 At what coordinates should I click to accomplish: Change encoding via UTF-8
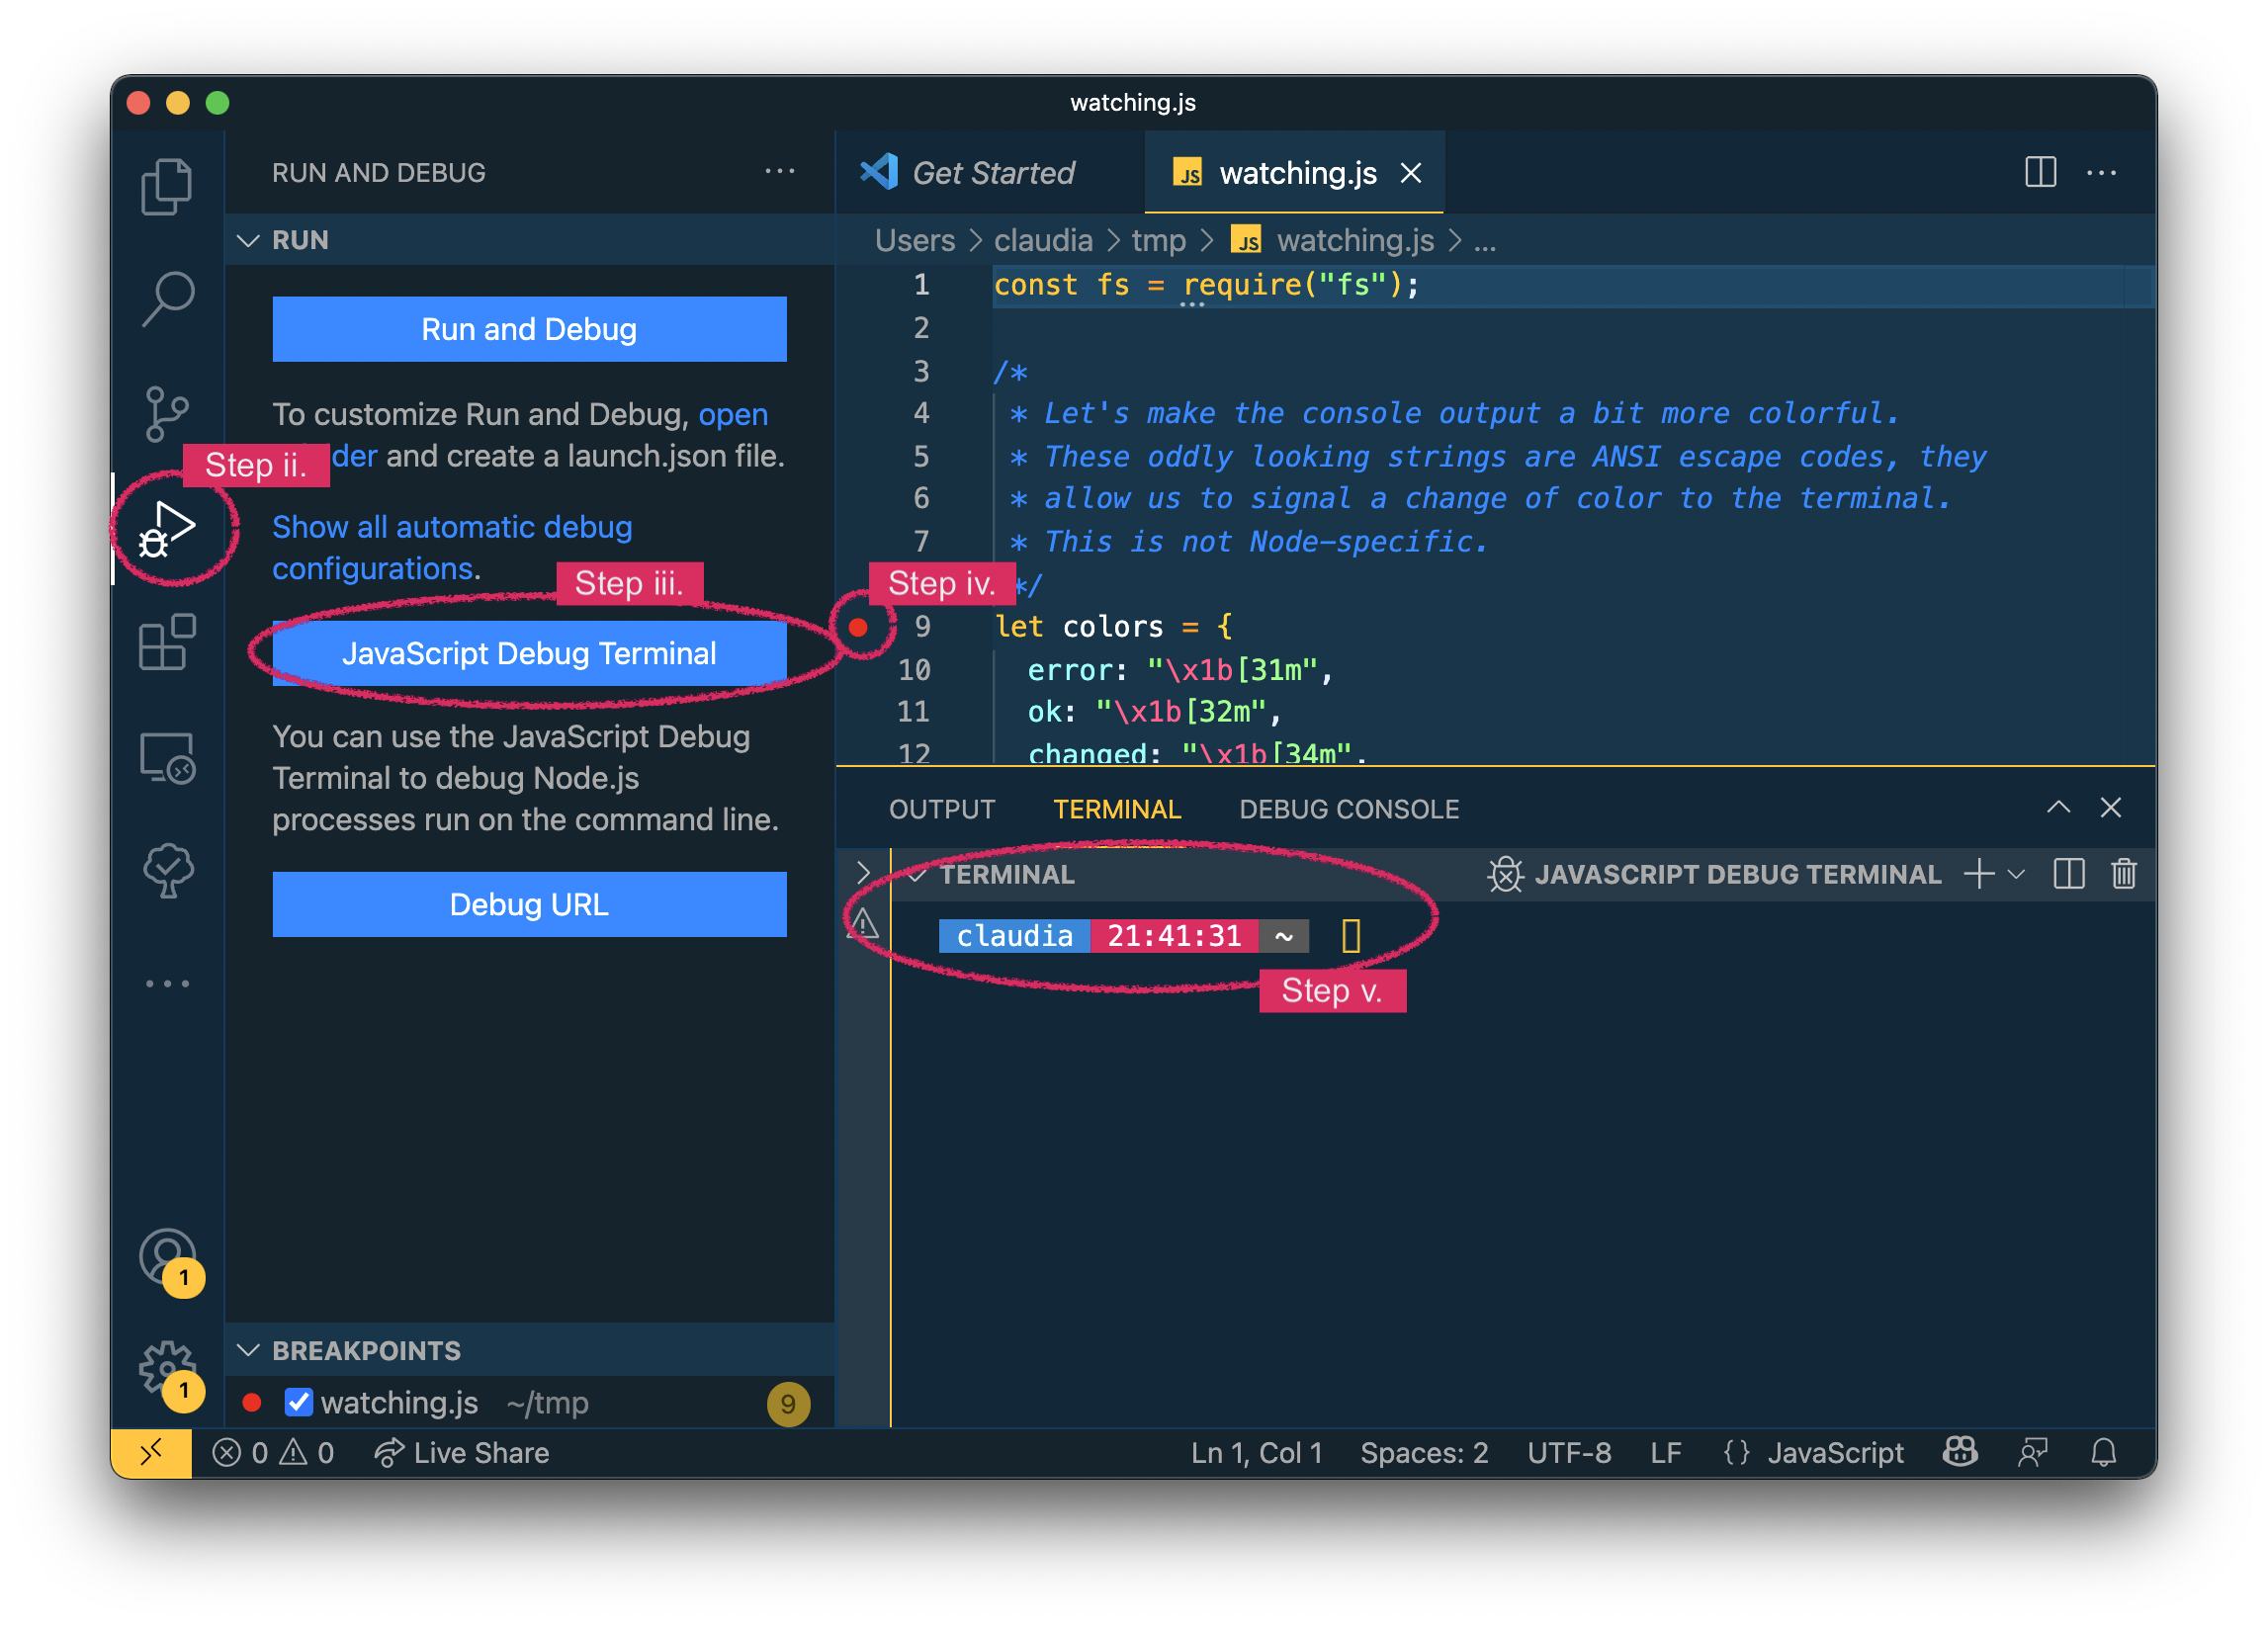(1569, 1453)
